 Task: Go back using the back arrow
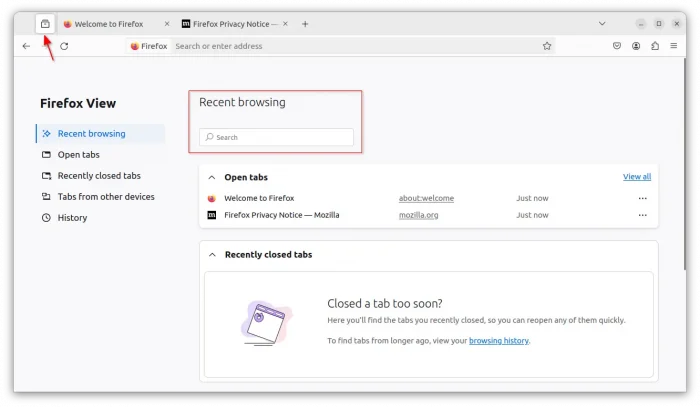coord(26,46)
